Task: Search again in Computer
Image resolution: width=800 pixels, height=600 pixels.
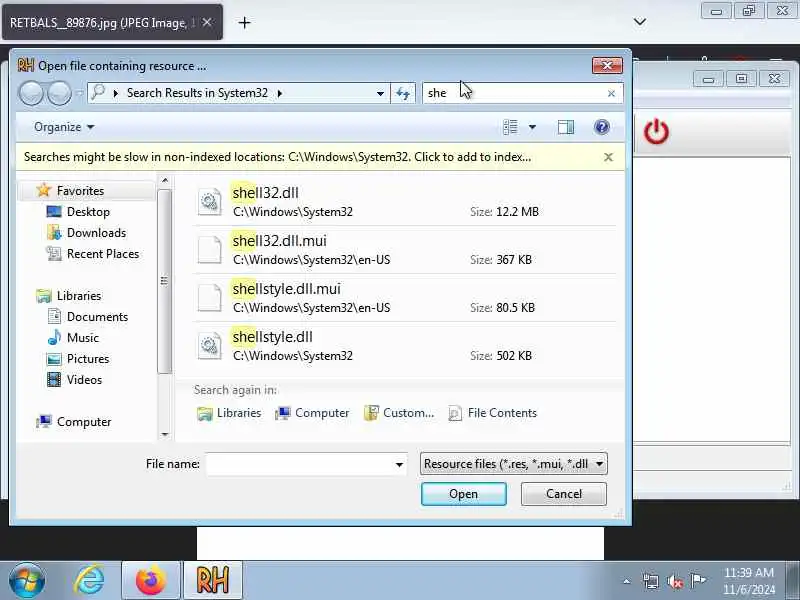Action: click(x=312, y=413)
